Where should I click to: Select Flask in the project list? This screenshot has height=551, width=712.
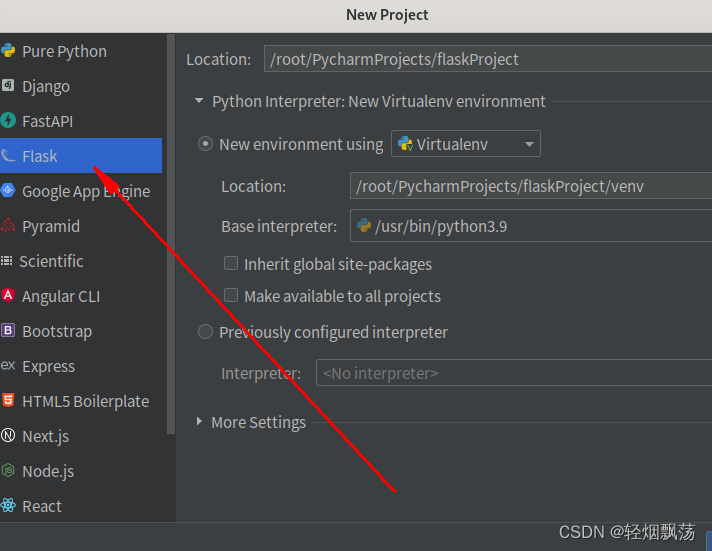point(81,156)
